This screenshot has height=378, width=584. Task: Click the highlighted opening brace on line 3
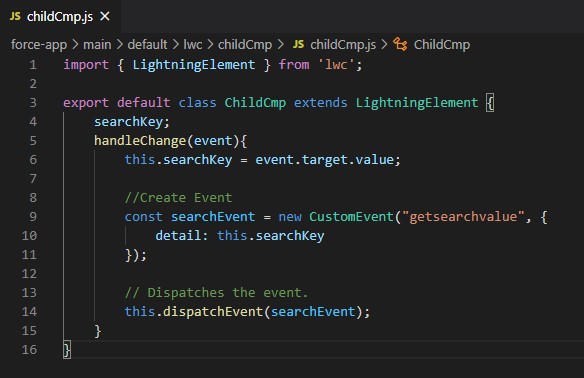tap(490, 103)
